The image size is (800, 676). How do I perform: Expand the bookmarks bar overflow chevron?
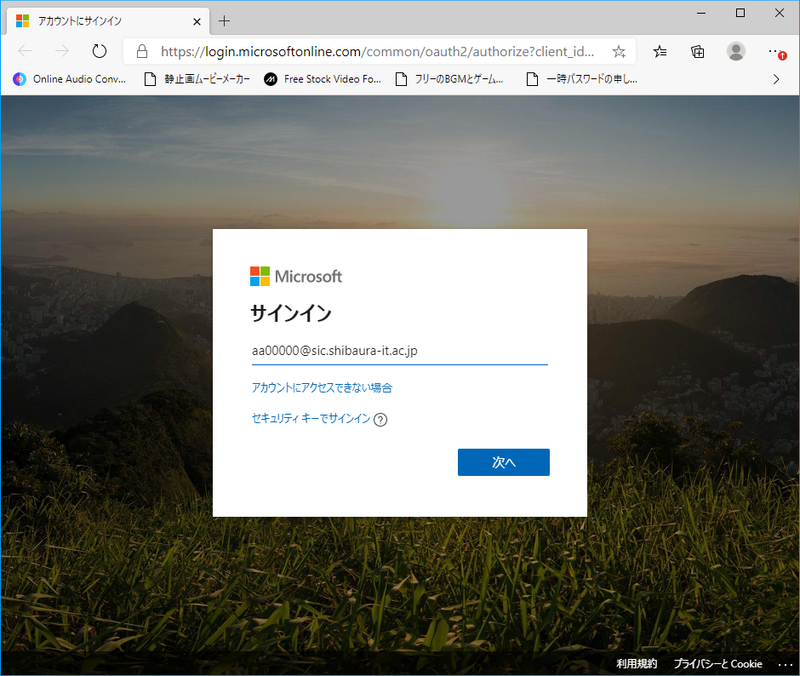coord(776,79)
